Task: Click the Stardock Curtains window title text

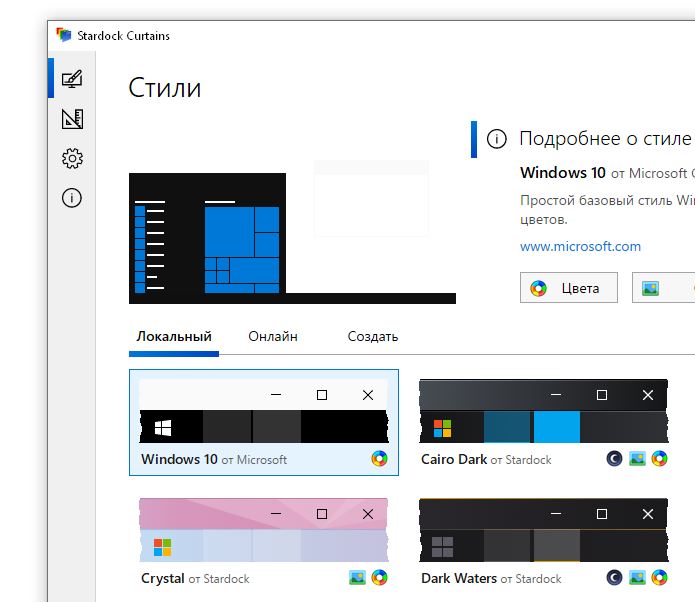Action: click(123, 35)
